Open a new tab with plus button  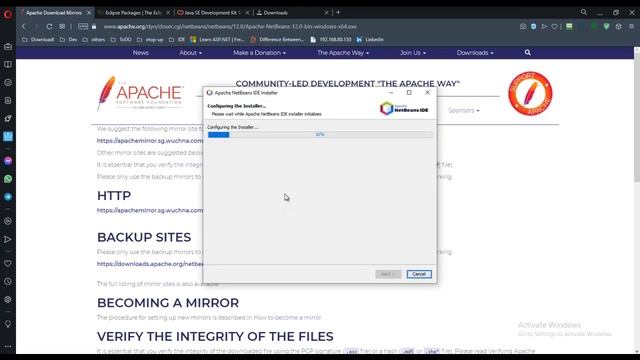coord(338,13)
